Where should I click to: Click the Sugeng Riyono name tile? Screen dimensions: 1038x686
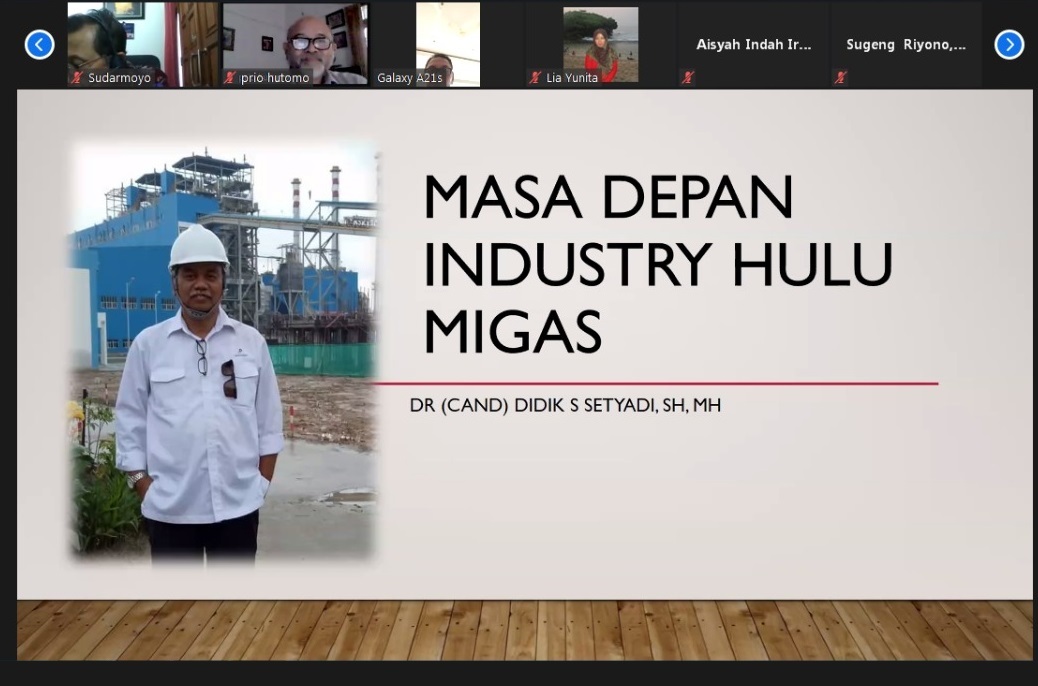tap(905, 45)
